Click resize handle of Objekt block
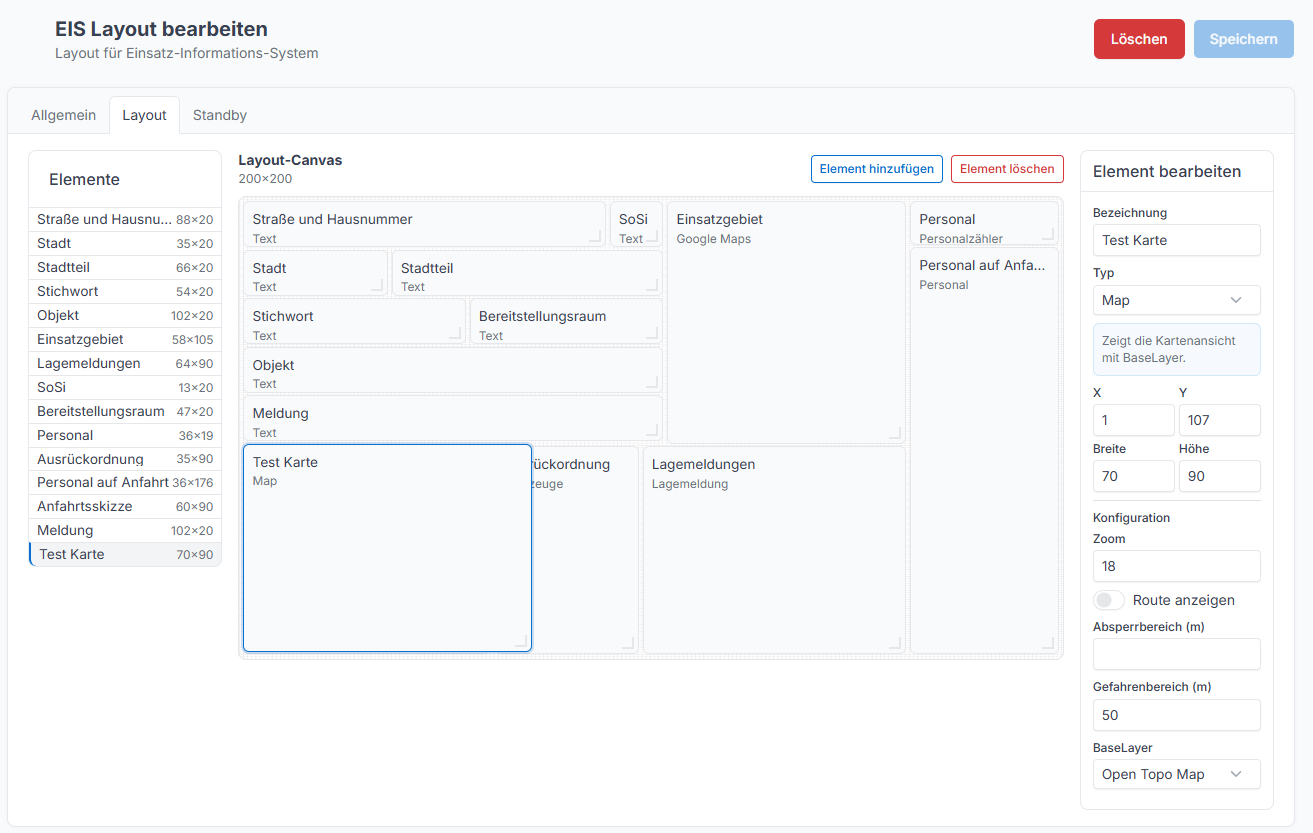The height and width of the screenshot is (833, 1313). point(653,383)
